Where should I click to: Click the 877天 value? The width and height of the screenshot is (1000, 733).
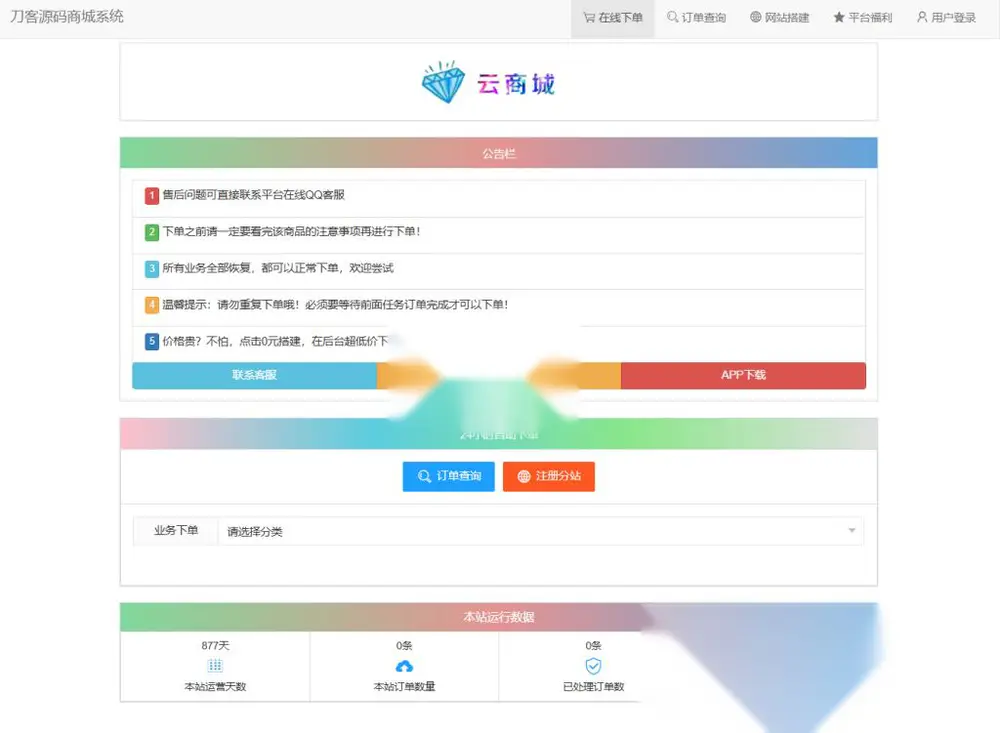coord(215,646)
